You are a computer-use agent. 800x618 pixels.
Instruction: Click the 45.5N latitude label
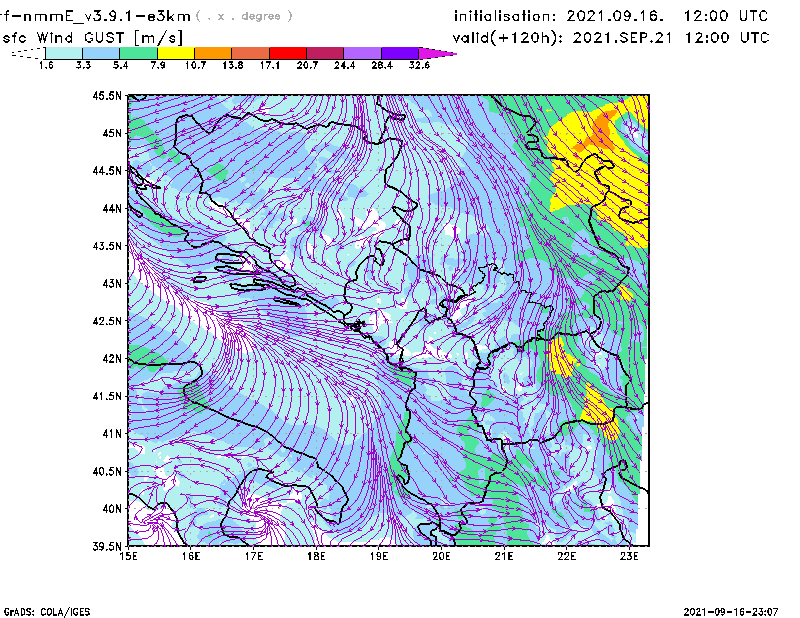pyautogui.click(x=107, y=95)
